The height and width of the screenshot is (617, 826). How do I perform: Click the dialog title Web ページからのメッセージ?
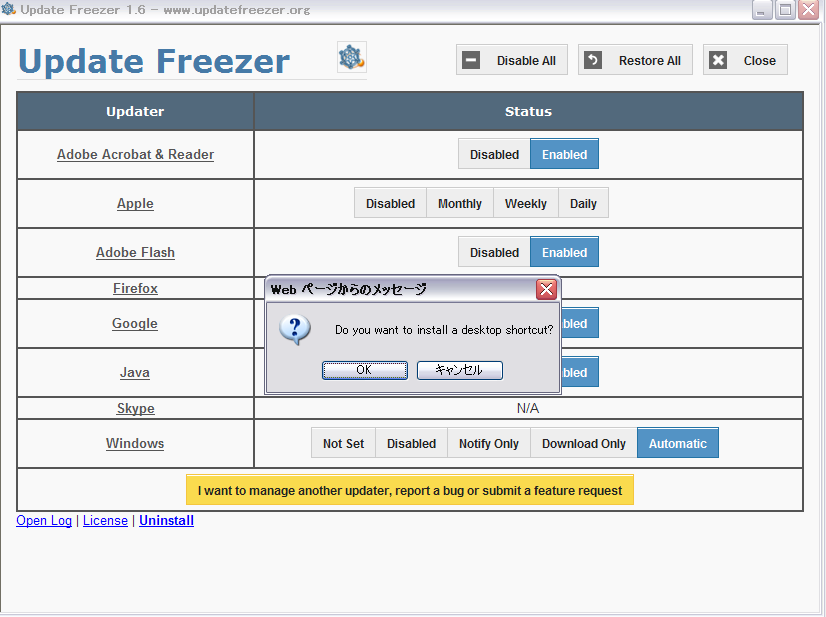(x=348, y=289)
